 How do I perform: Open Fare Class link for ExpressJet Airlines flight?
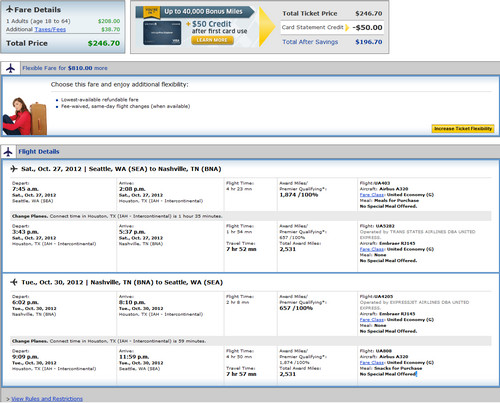[372, 320]
